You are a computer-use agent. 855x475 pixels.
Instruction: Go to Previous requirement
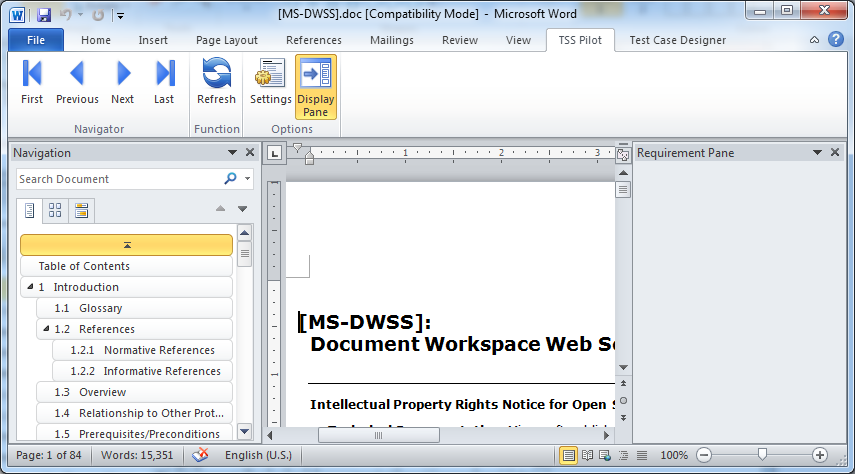click(x=77, y=82)
